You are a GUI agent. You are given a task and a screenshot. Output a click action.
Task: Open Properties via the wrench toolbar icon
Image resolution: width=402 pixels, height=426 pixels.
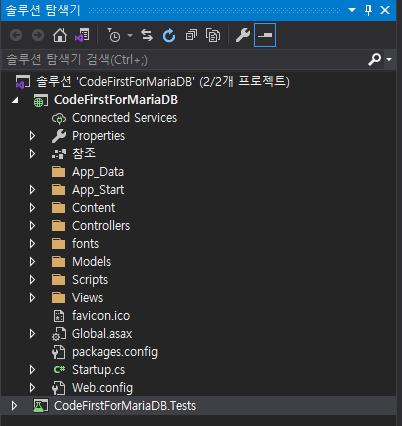point(243,35)
